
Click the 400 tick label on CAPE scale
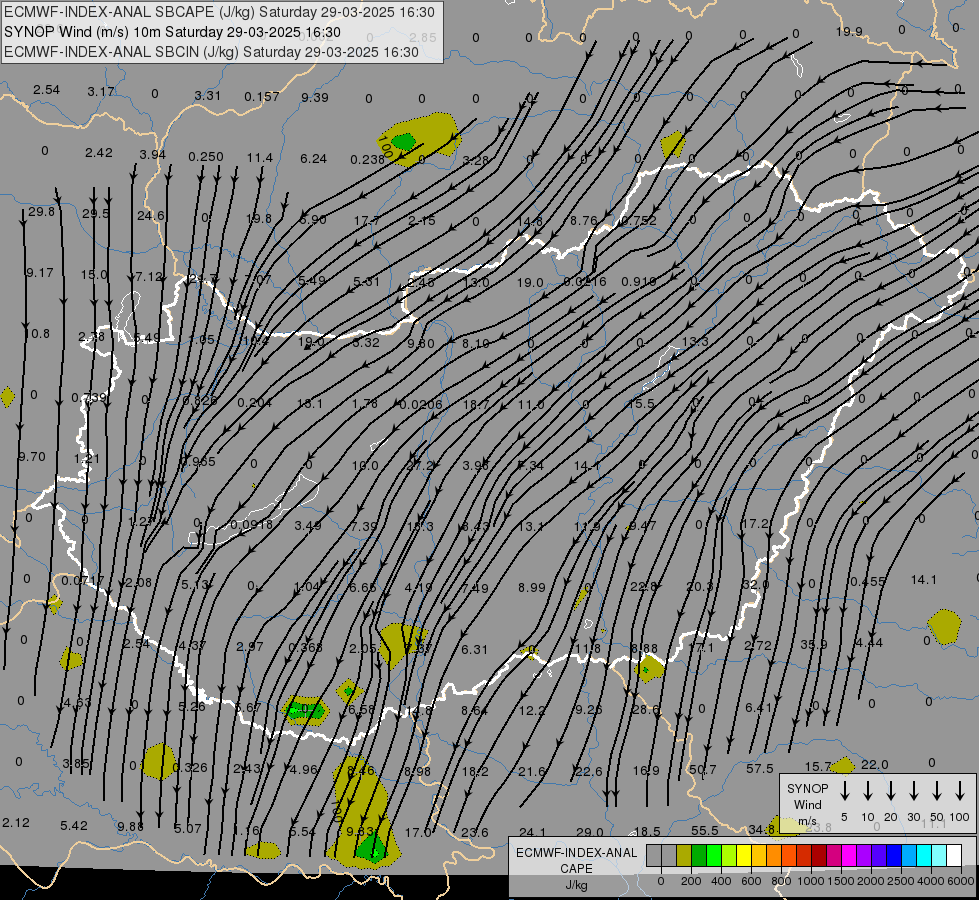(721, 881)
